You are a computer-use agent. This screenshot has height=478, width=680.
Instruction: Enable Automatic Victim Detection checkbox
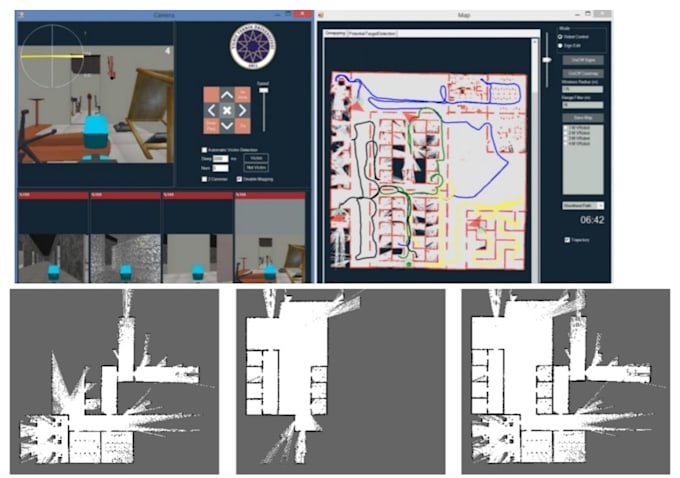pyautogui.click(x=204, y=150)
